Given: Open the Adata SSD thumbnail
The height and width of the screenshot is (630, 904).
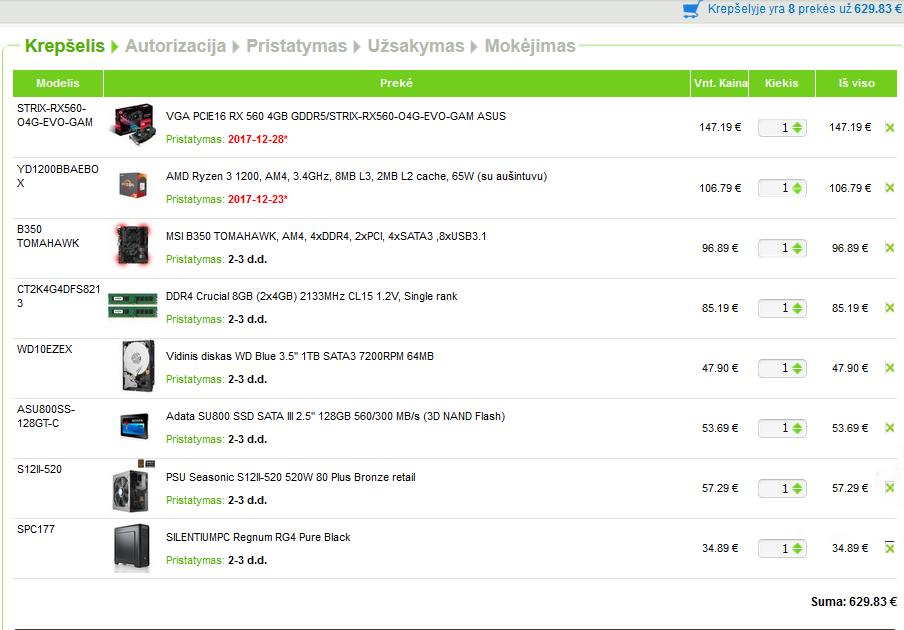Looking at the screenshot, I should click(x=134, y=426).
